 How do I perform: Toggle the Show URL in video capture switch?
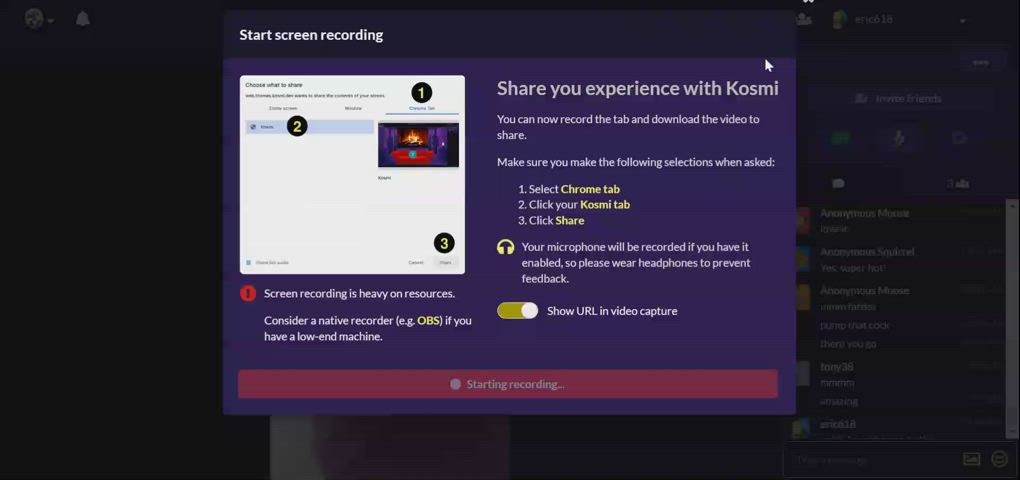517,311
